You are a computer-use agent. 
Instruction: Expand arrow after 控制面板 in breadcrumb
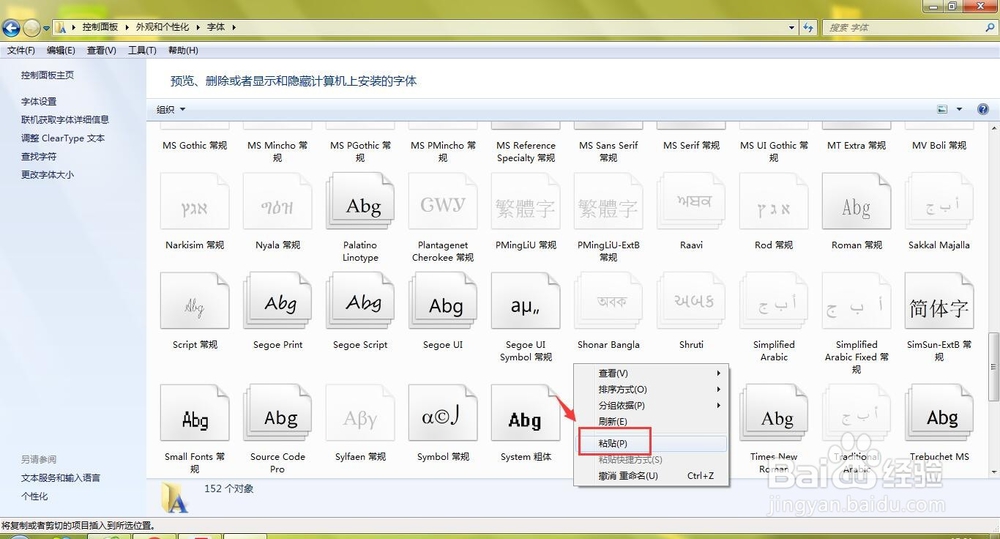point(126,27)
